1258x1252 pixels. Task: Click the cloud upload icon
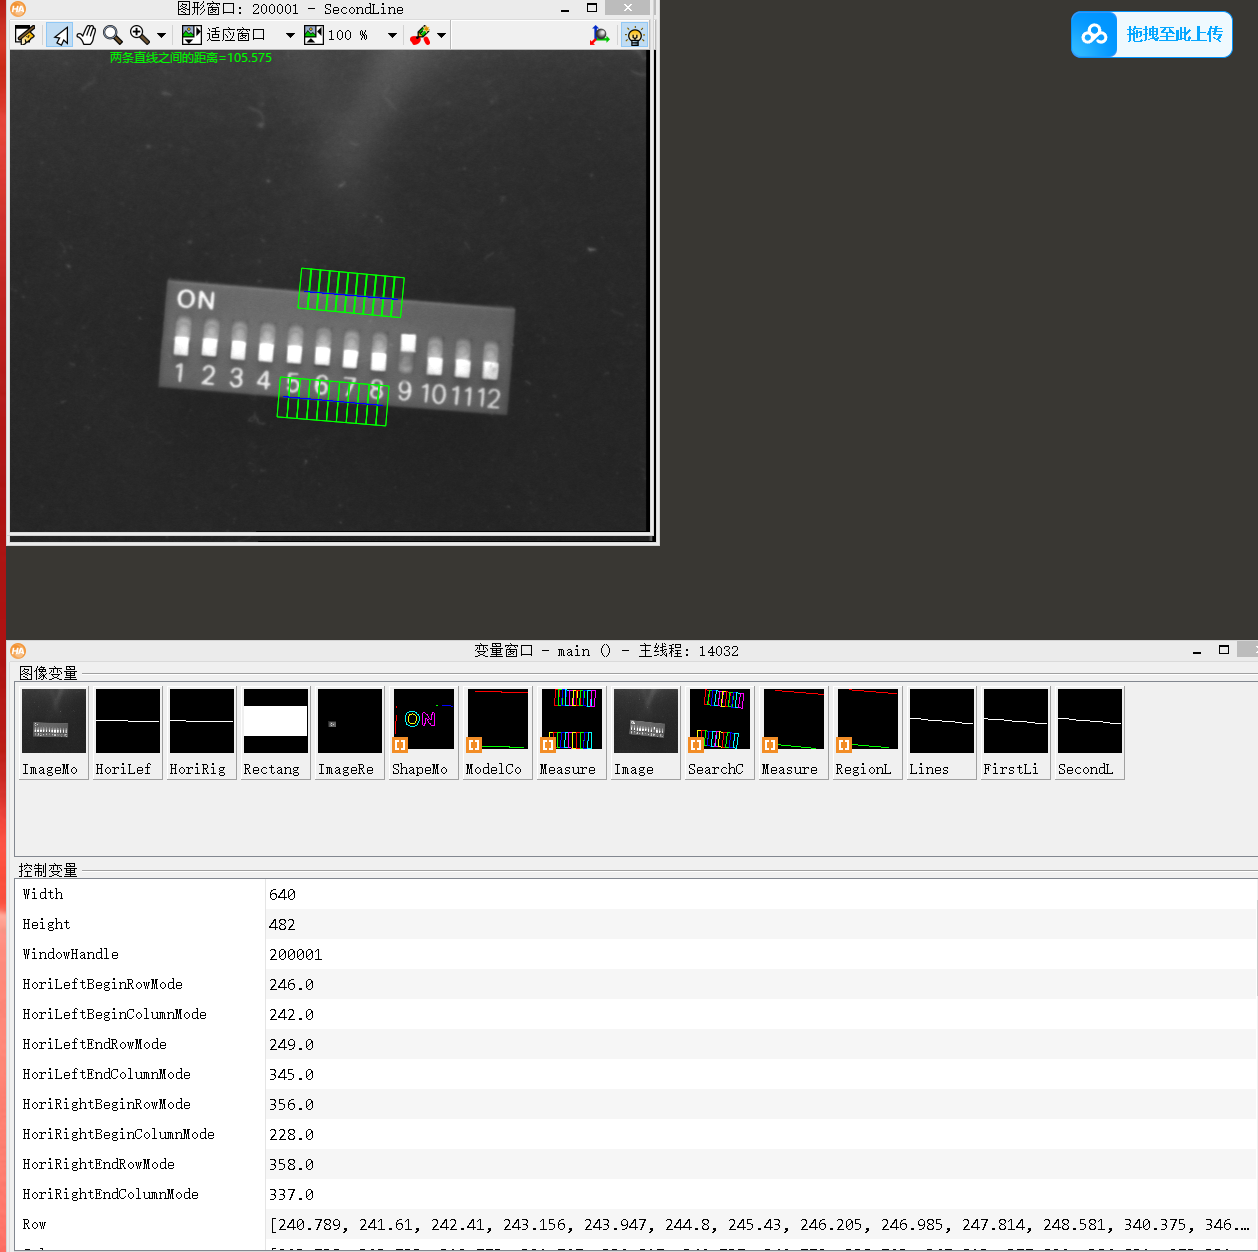[x=1095, y=34]
